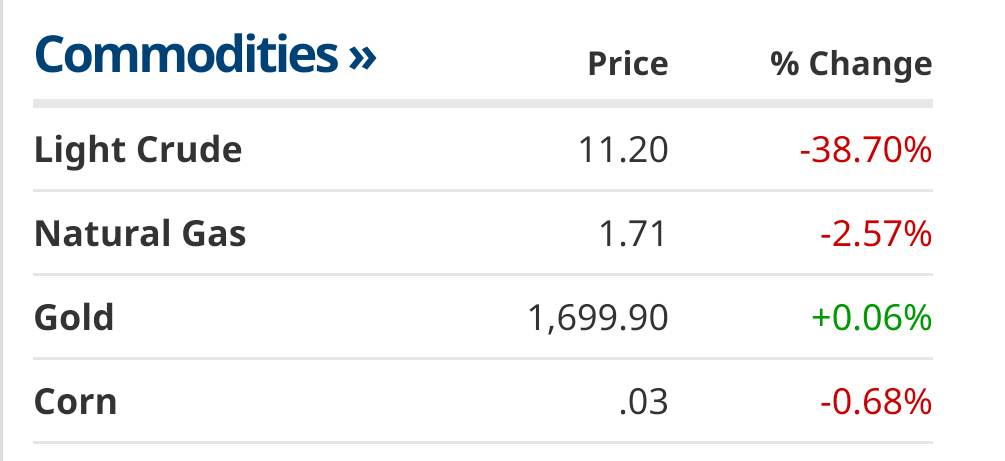Click the -0.68% change value

(876, 402)
